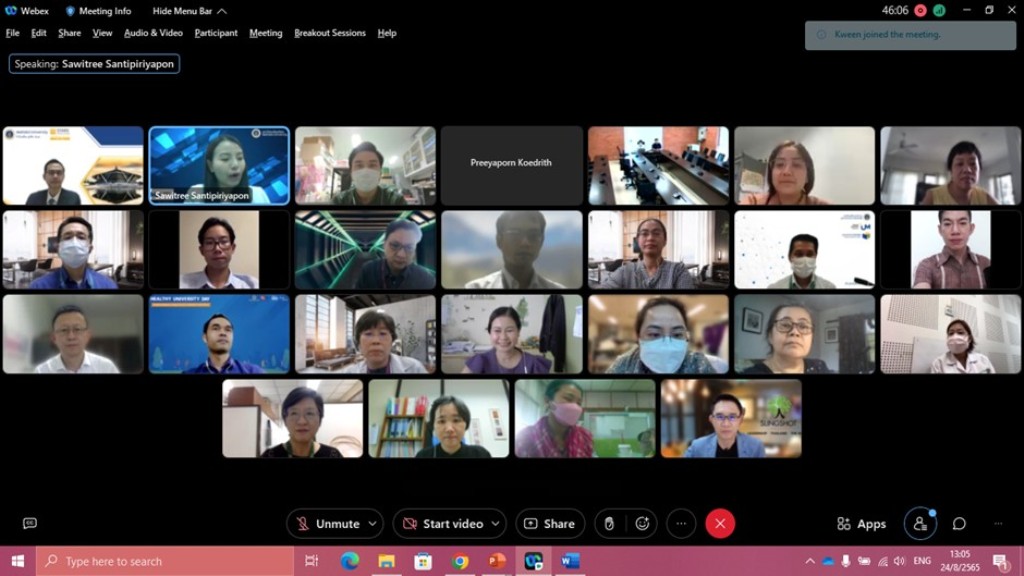Click the red leave meeting button
This screenshot has width=1024, height=576.
720,523
